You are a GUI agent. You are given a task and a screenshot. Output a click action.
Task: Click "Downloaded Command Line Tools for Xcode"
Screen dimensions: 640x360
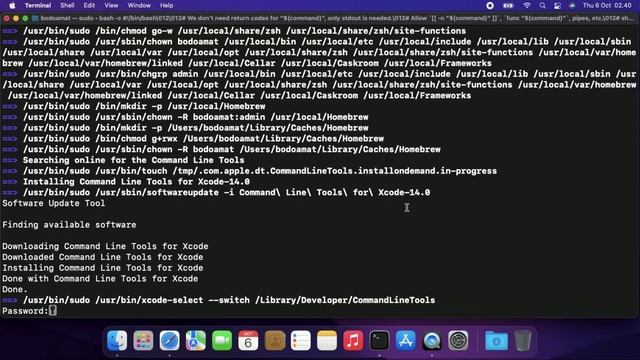point(102,257)
